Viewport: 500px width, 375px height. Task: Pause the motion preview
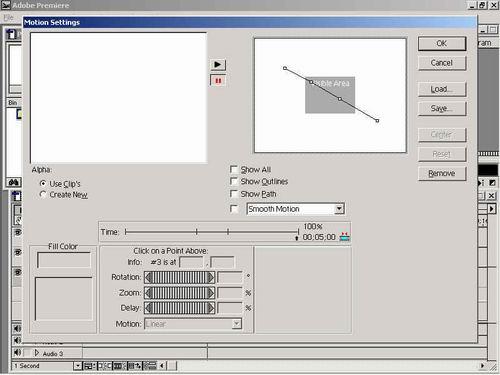218,80
